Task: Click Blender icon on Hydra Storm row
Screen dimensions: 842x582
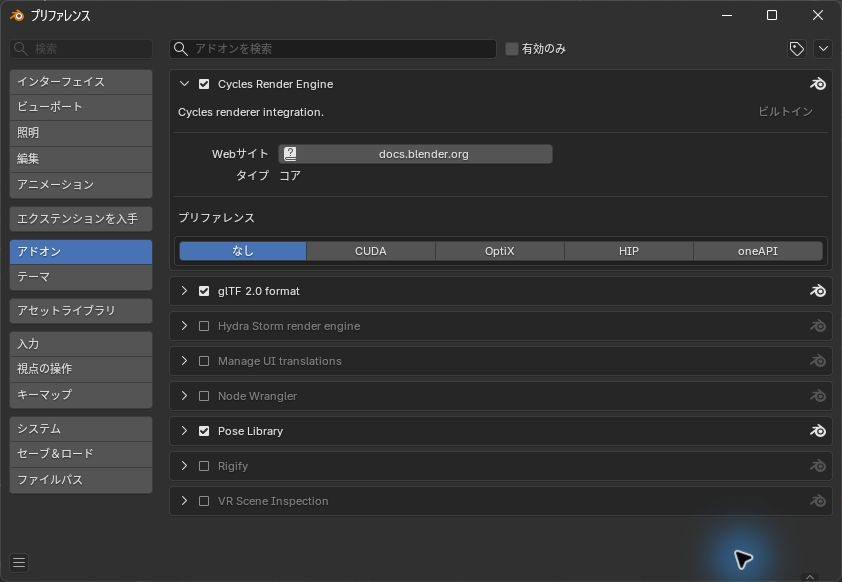Action: [817, 326]
